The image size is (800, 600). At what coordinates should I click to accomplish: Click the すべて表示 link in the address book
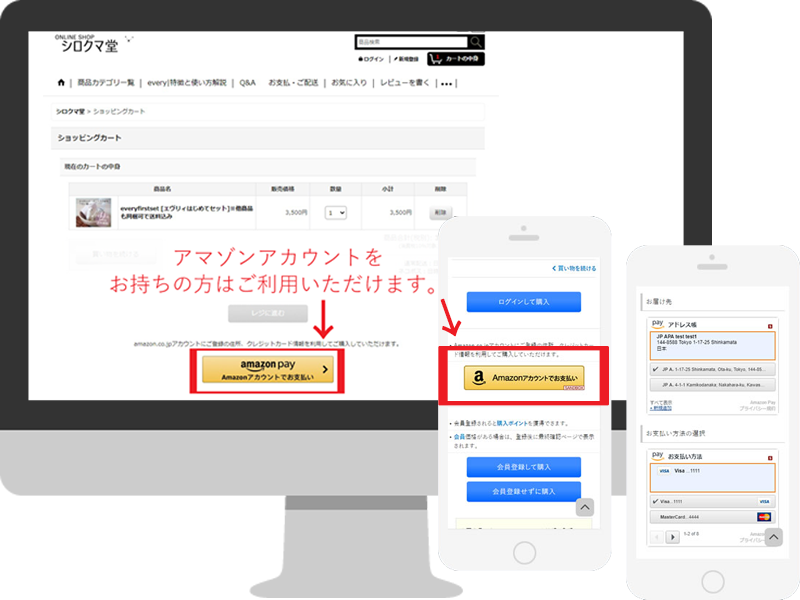tap(661, 403)
